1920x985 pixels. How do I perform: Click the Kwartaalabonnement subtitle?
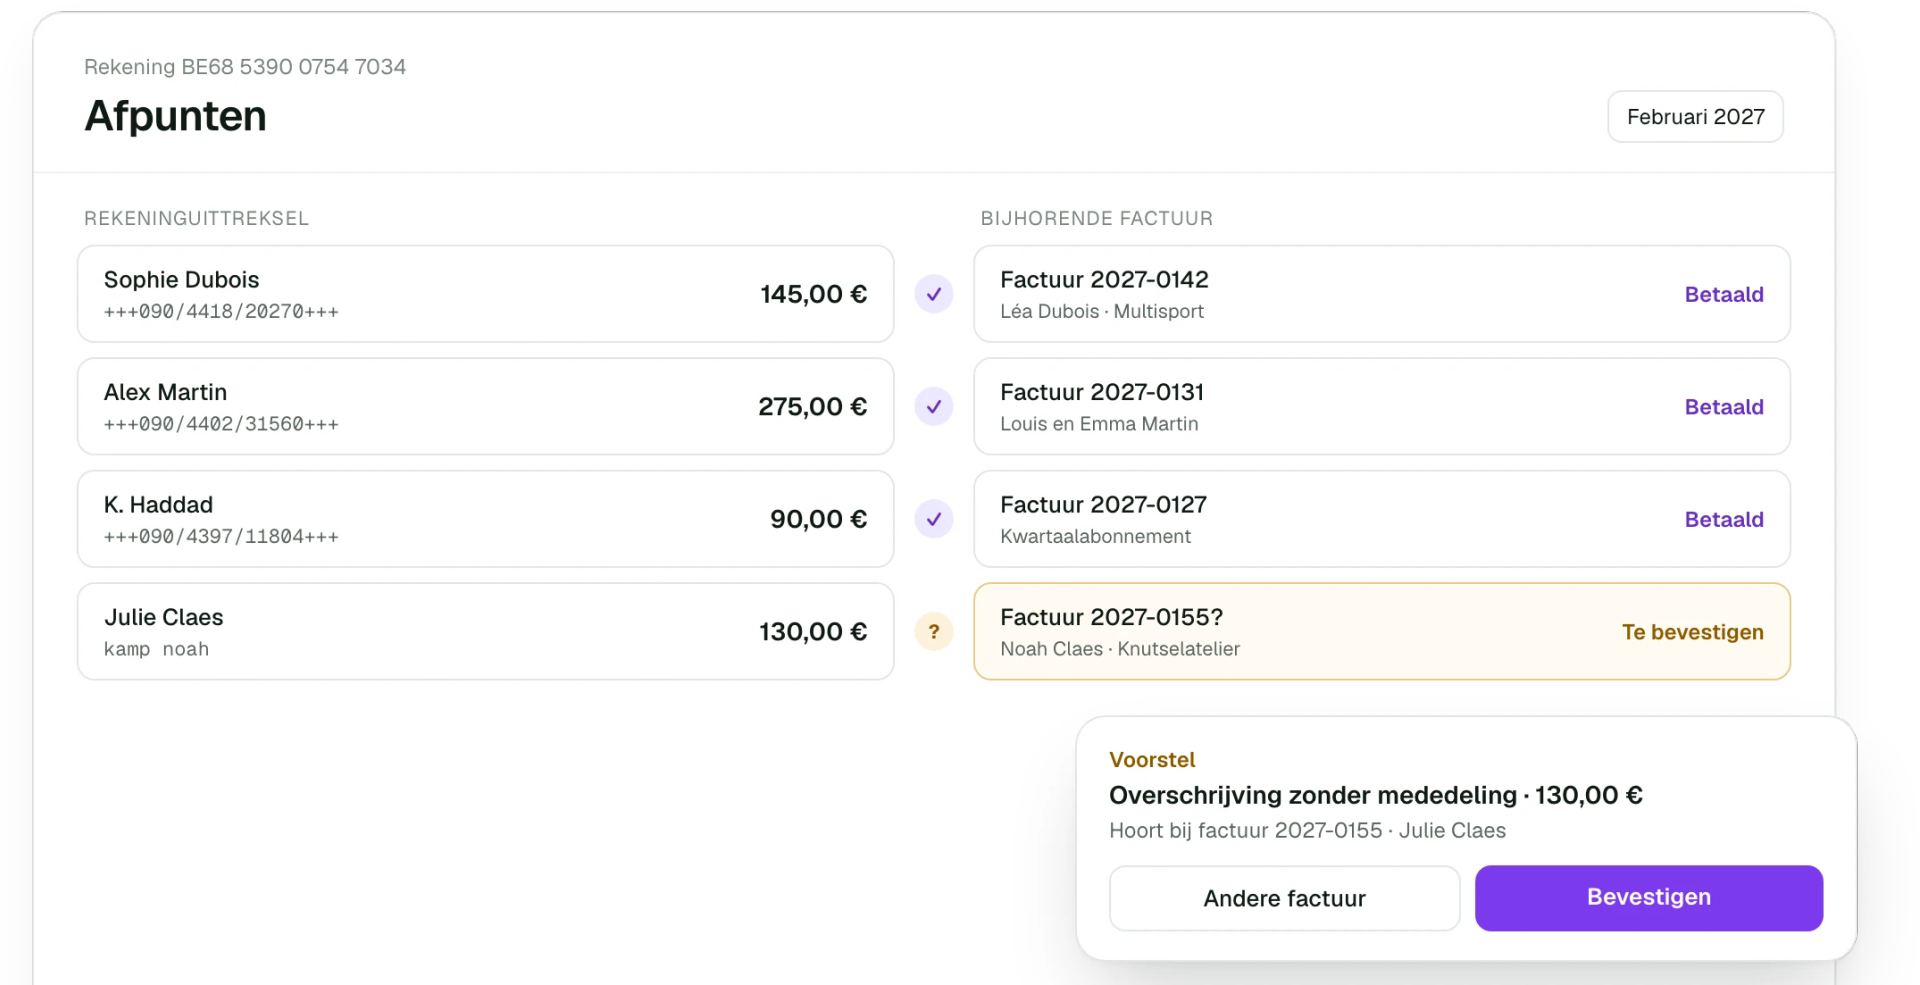pos(1095,537)
